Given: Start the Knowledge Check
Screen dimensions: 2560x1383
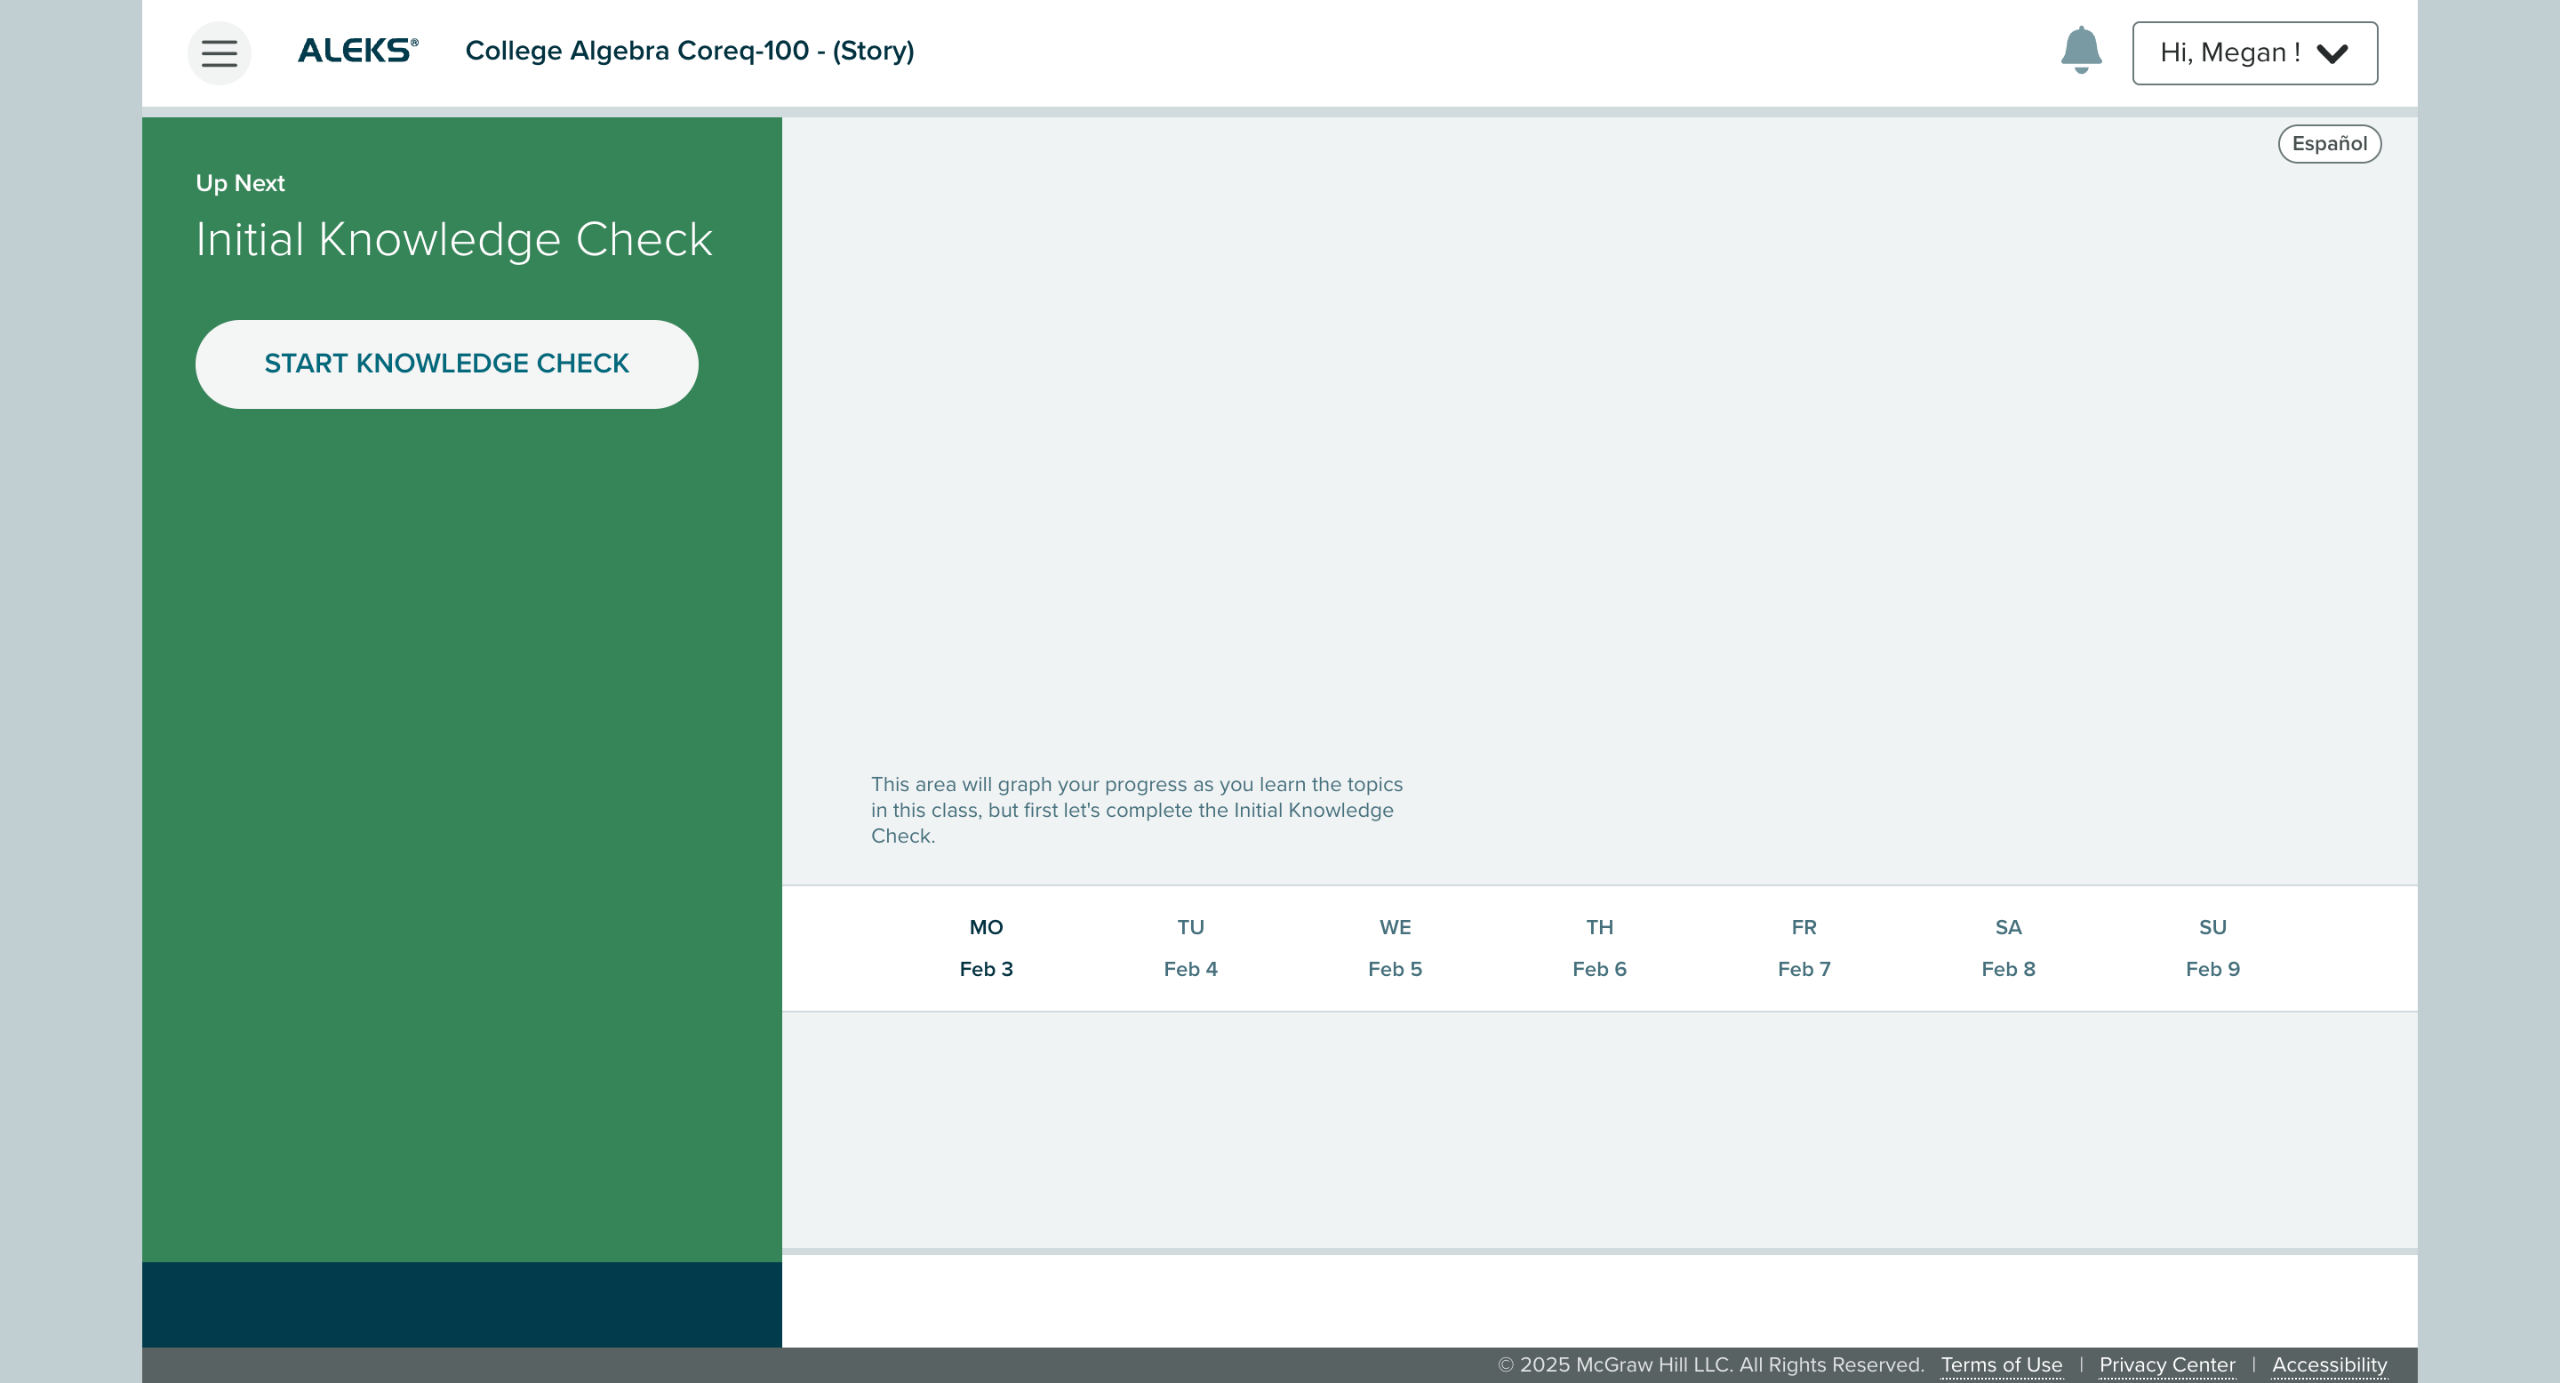Looking at the screenshot, I should coord(446,364).
